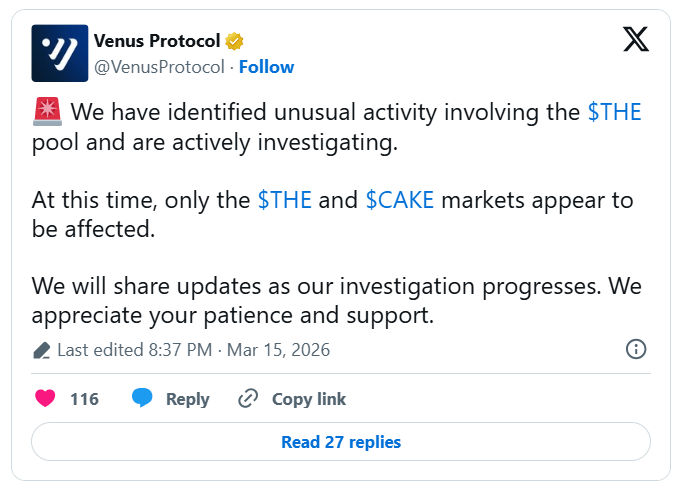
Task: Open the $CAKE cashtag link
Action: pyautogui.click(x=400, y=199)
